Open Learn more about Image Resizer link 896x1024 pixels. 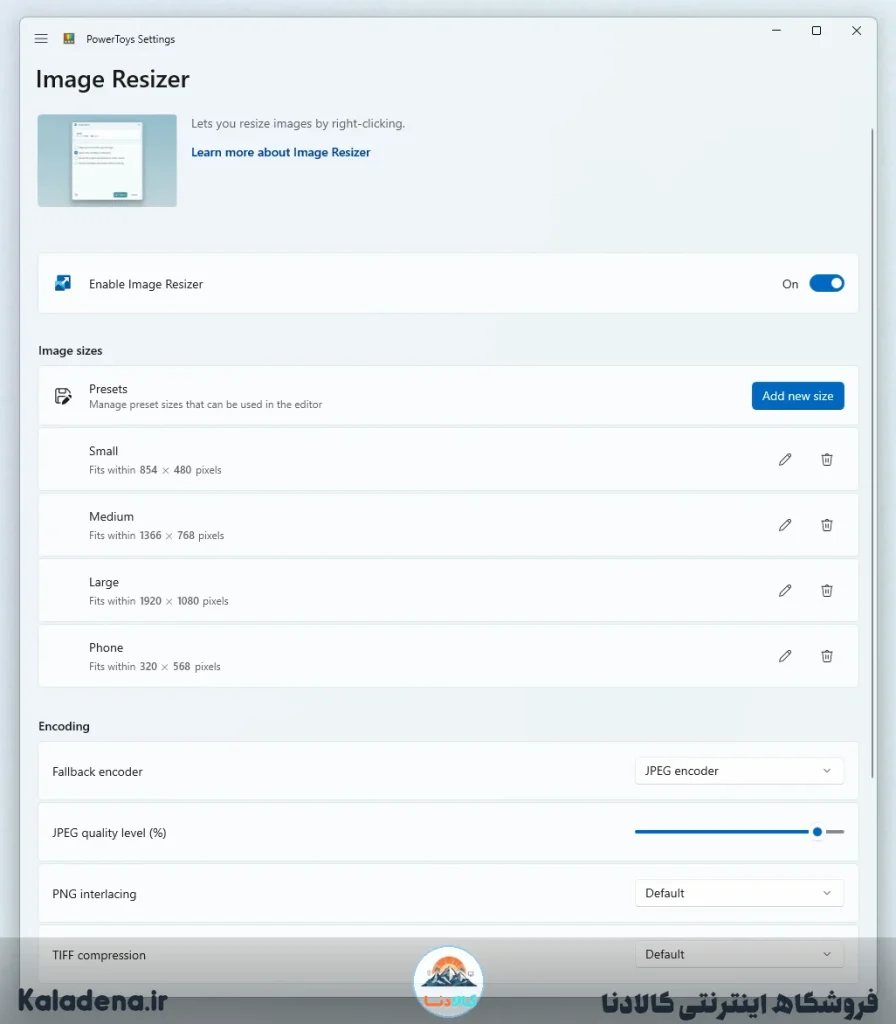point(280,152)
